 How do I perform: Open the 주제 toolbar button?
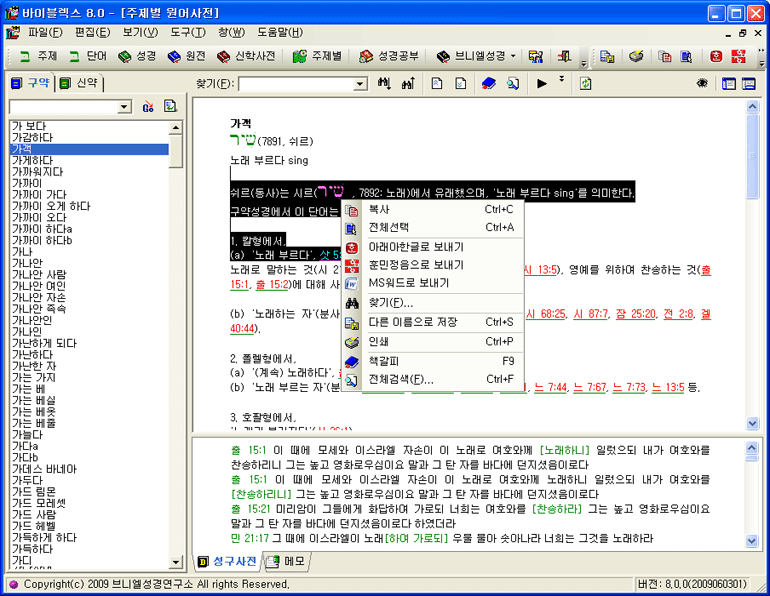coord(38,56)
